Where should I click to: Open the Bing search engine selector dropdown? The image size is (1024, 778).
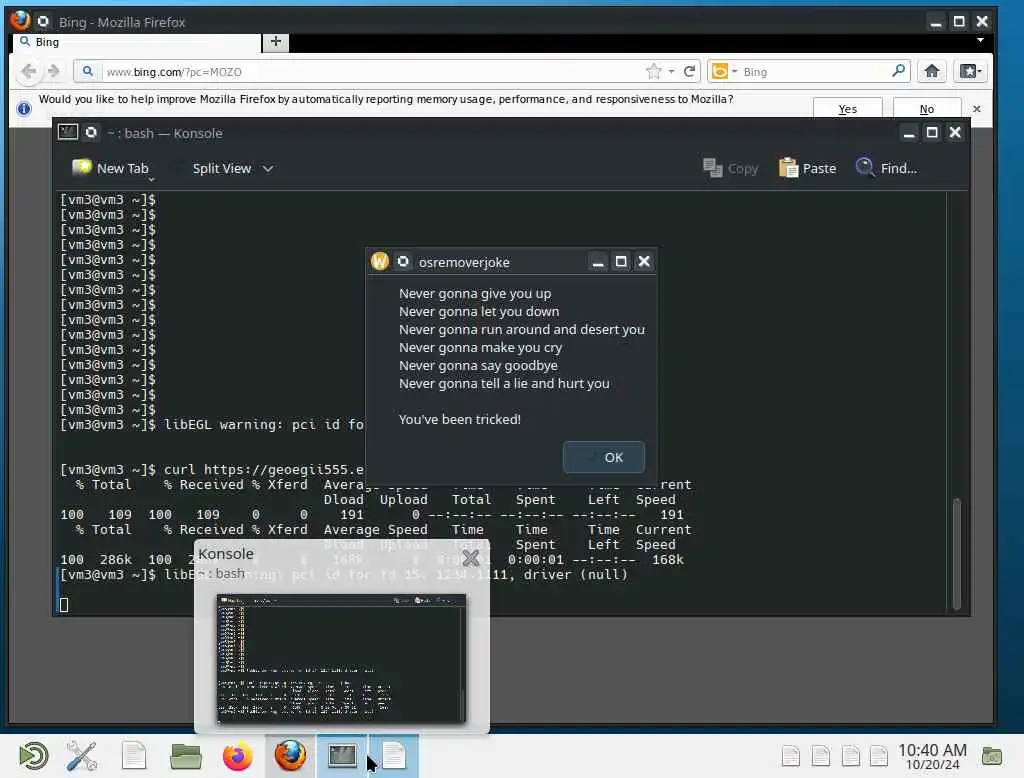[x=724, y=71]
